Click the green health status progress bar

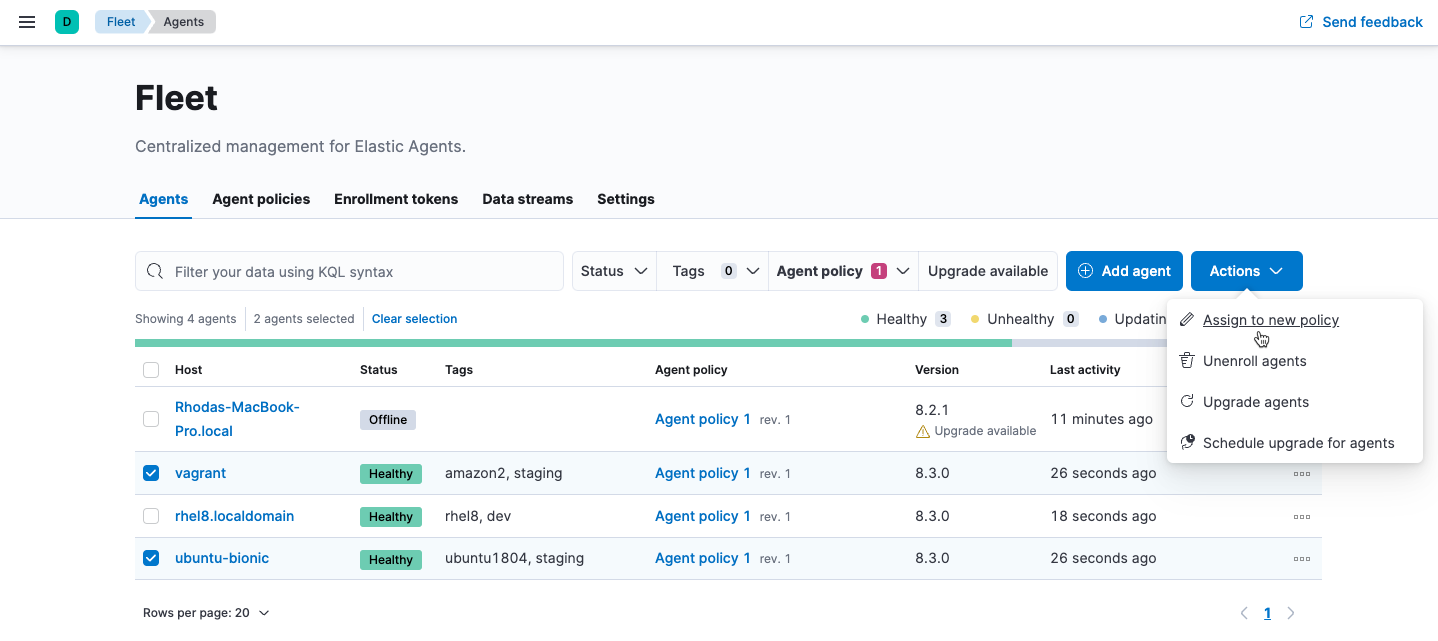[x=570, y=343]
